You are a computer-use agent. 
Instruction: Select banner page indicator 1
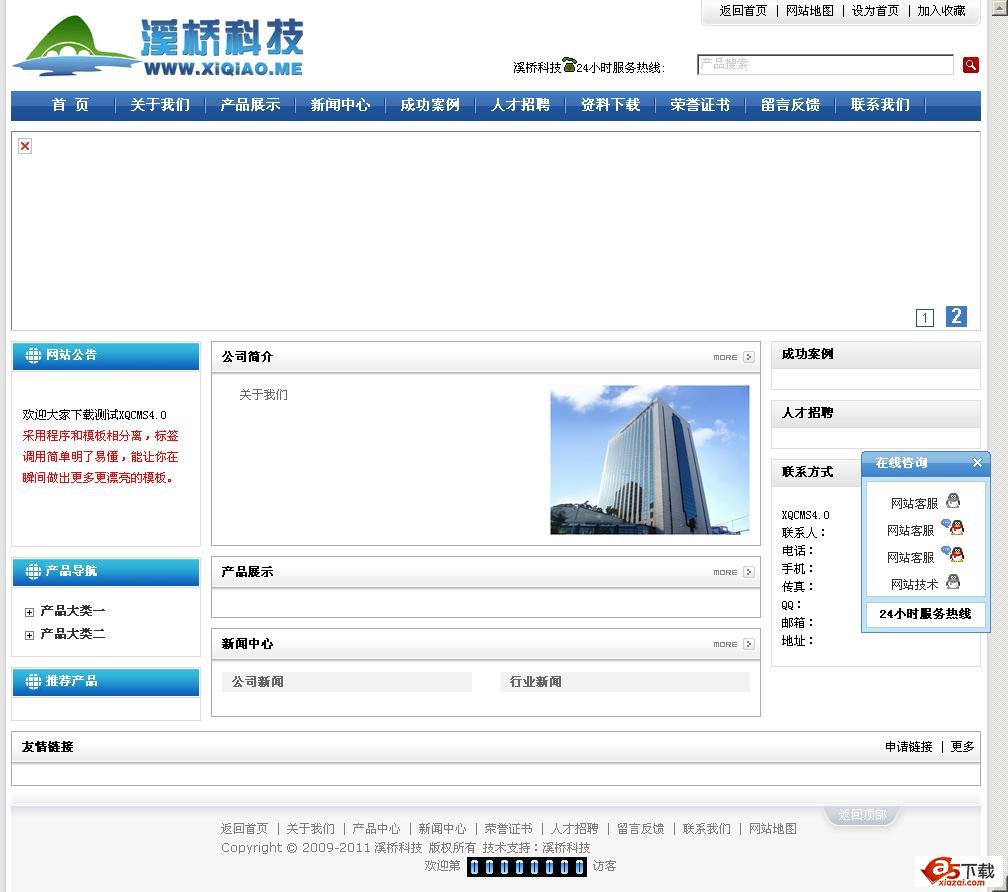[x=924, y=316]
